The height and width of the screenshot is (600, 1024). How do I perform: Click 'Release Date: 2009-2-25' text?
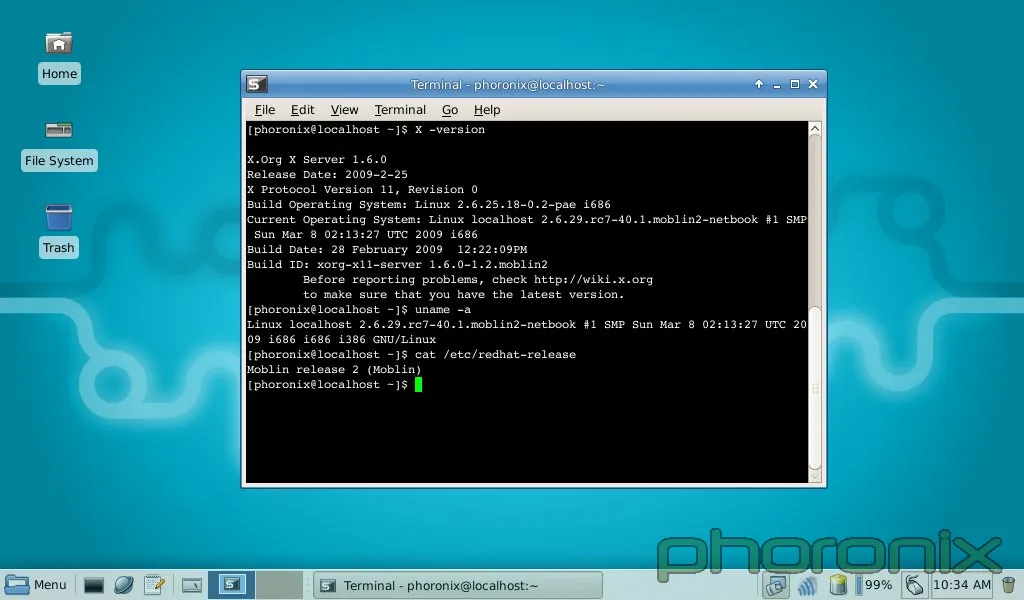point(327,174)
